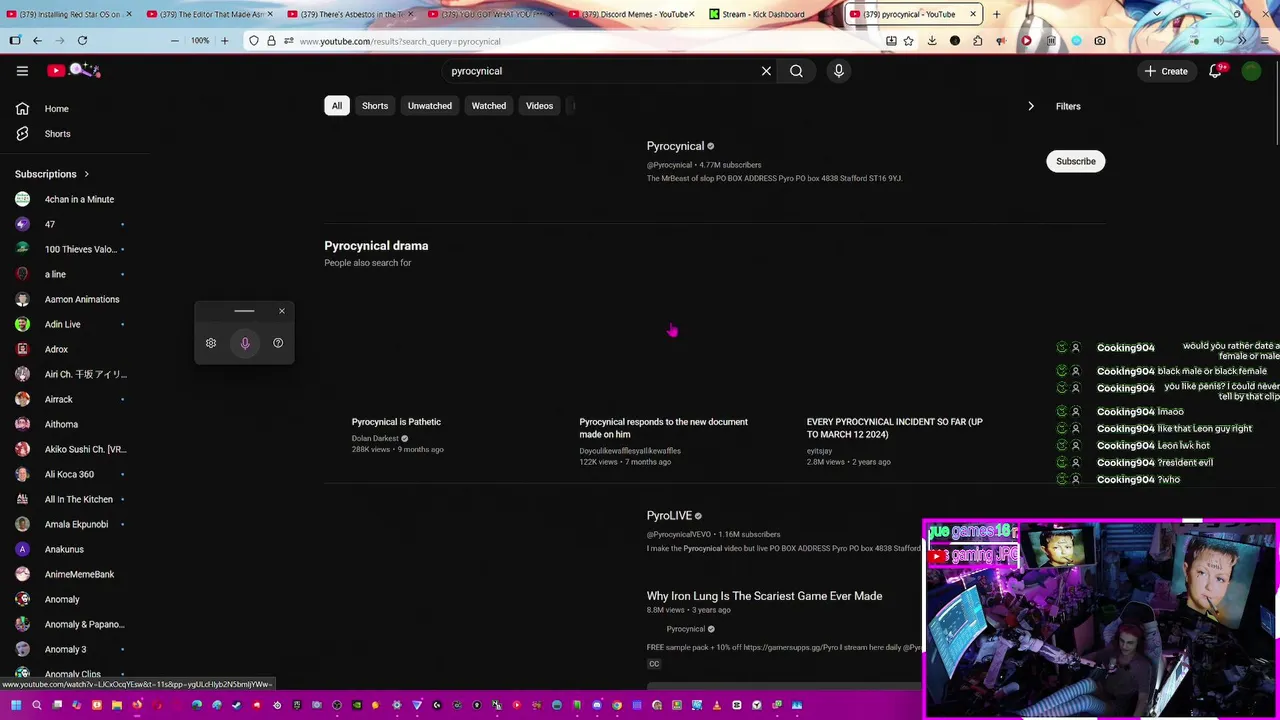Screen dimensions: 1280x720
Task: Click the Create button
Action: tap(1166, 71)
